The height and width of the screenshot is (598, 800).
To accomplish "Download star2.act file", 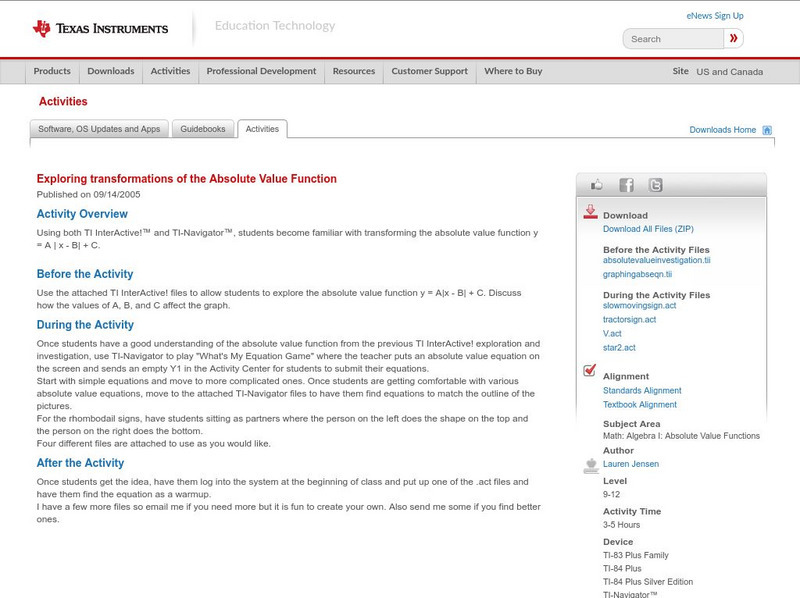I will point(619,347).
